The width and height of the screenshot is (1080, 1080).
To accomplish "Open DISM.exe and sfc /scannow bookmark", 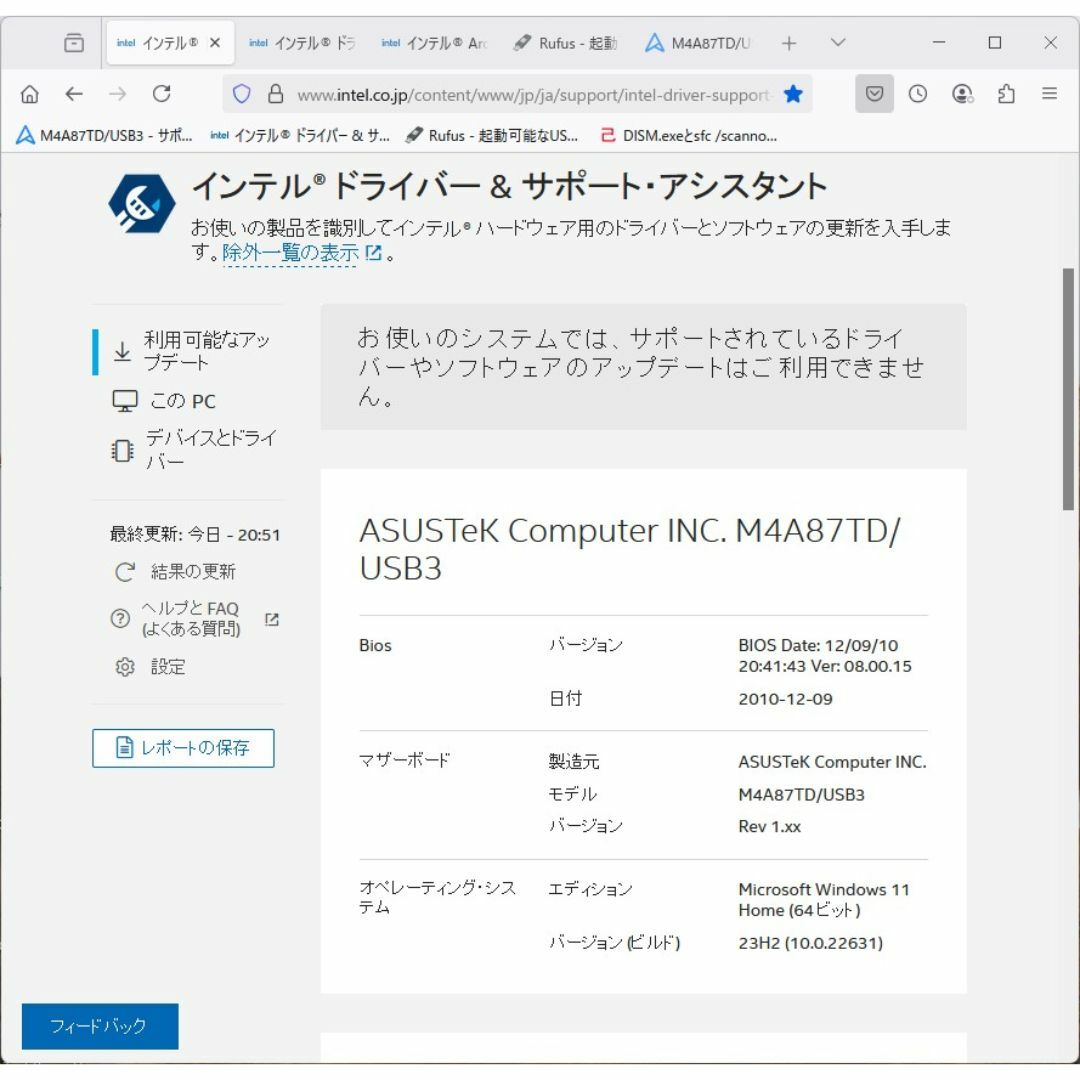I will (689, 136).
